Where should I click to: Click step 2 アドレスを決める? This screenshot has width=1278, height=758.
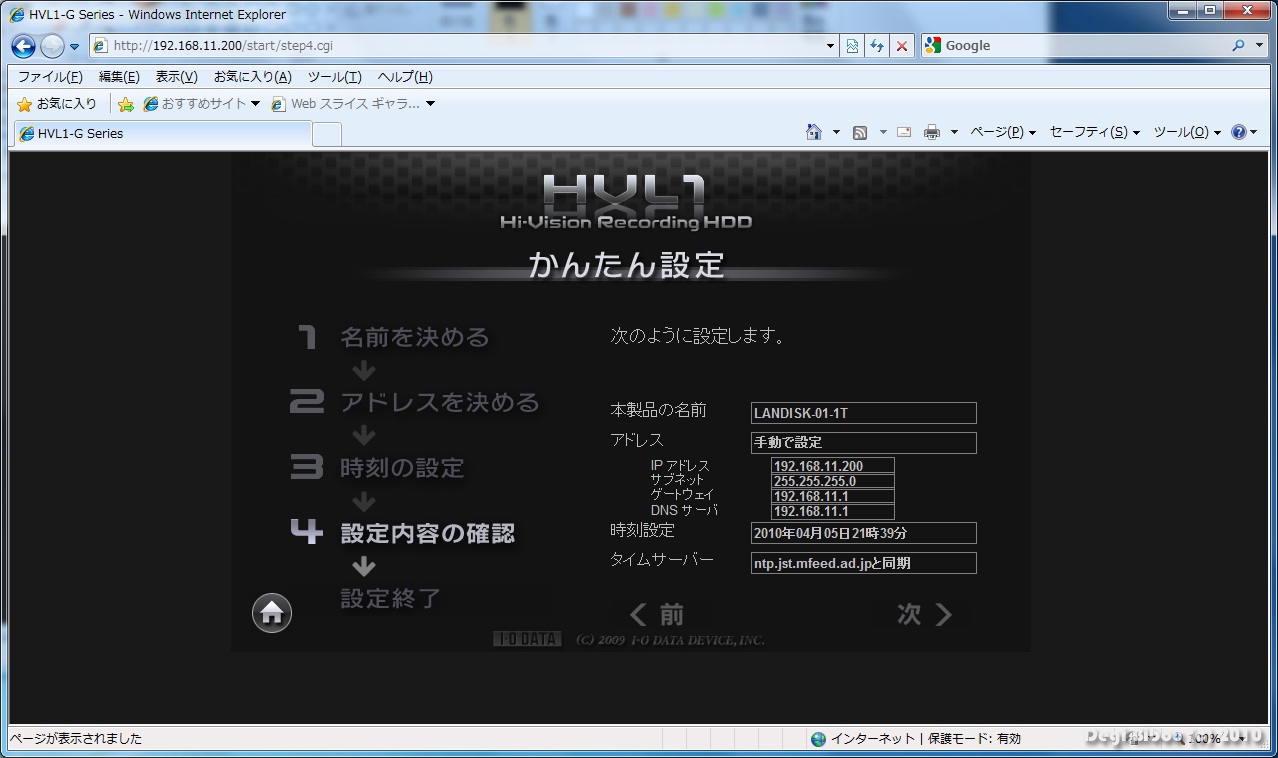click(414, 402)
